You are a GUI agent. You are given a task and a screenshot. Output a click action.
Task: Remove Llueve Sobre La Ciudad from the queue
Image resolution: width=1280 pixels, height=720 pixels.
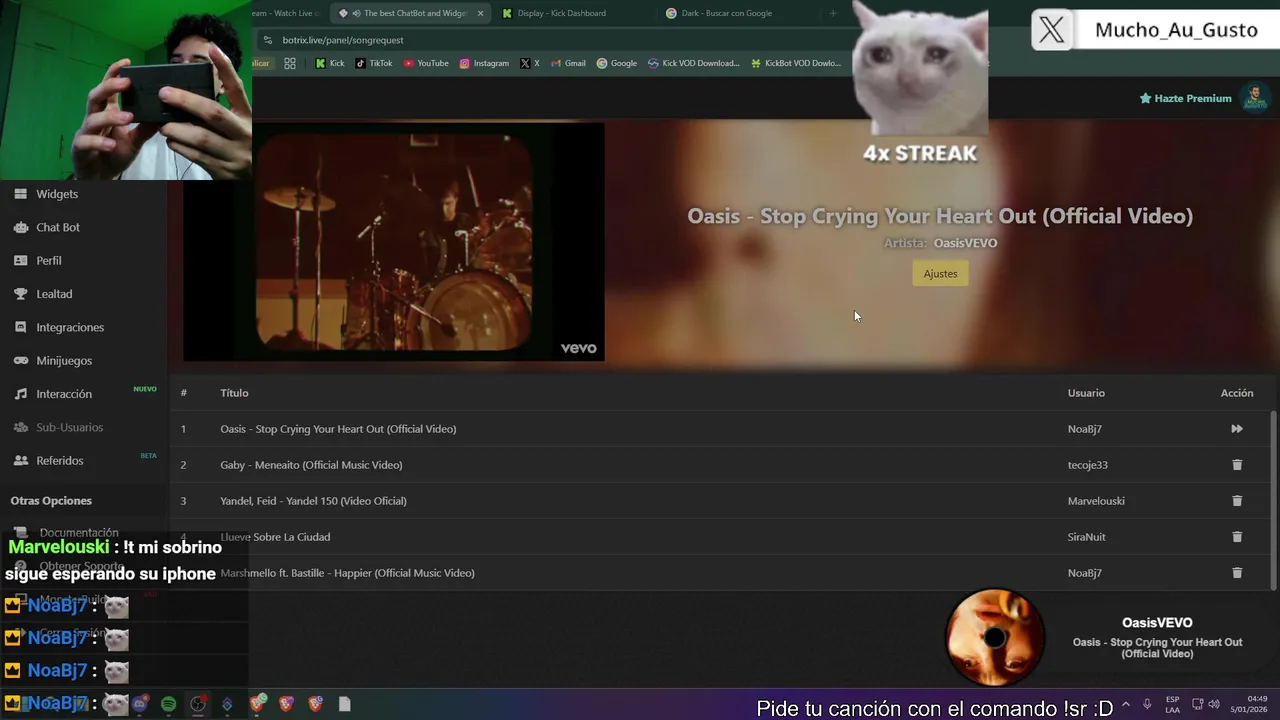point(1237,537)
